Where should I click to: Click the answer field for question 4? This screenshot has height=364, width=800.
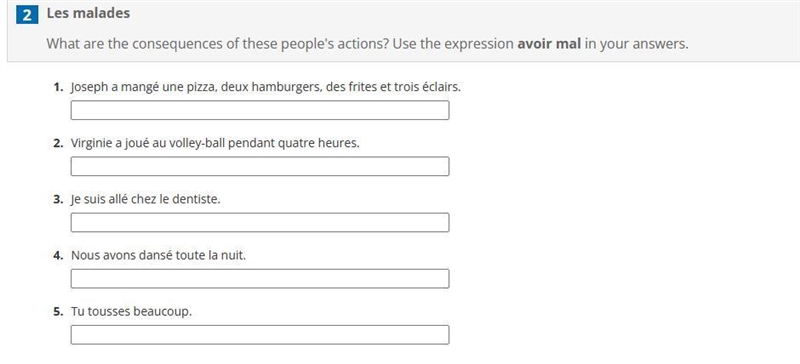pyautogui.click(x=260, y=279)
